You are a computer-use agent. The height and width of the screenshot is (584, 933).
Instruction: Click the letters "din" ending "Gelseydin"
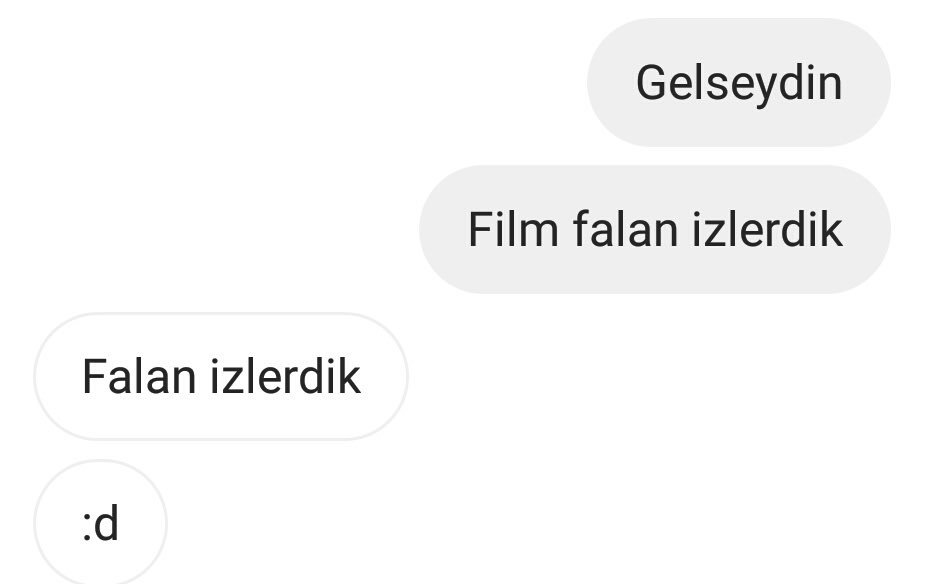click(812, 82)
